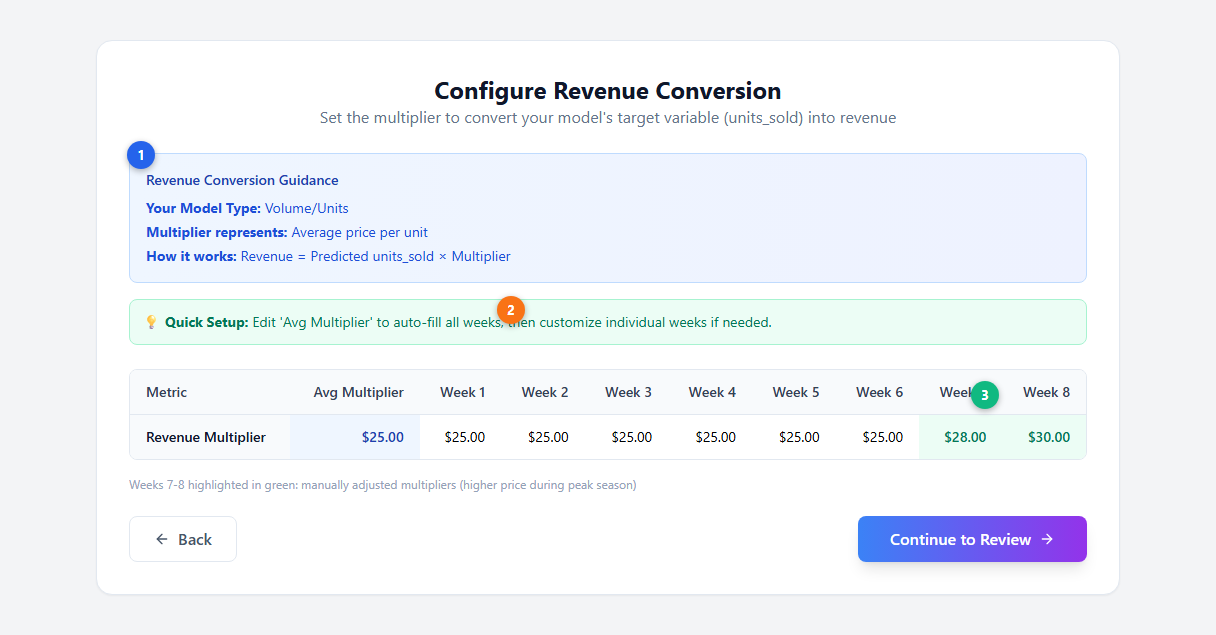Select the Week 1 multiplier value
This screenshot has height=635, width=1216.
tap(464, 437)
